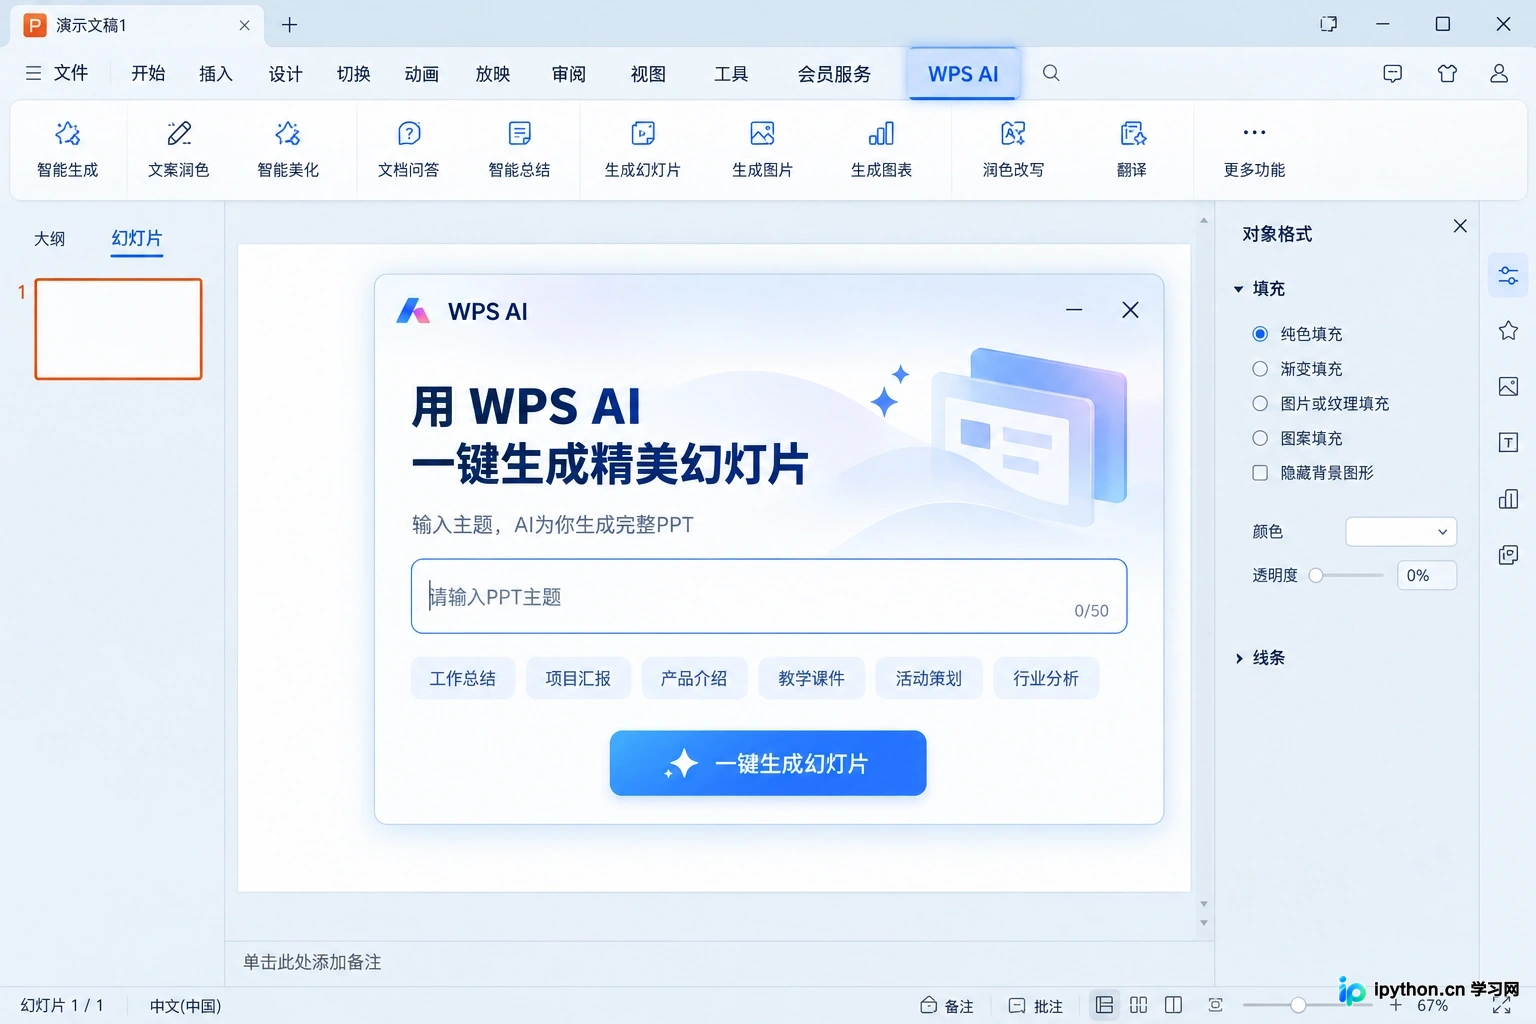Launch 智能总结 summary tool
Image resolution: width=1536 pixels, height=1024 pixels.
tap(519, 149)
